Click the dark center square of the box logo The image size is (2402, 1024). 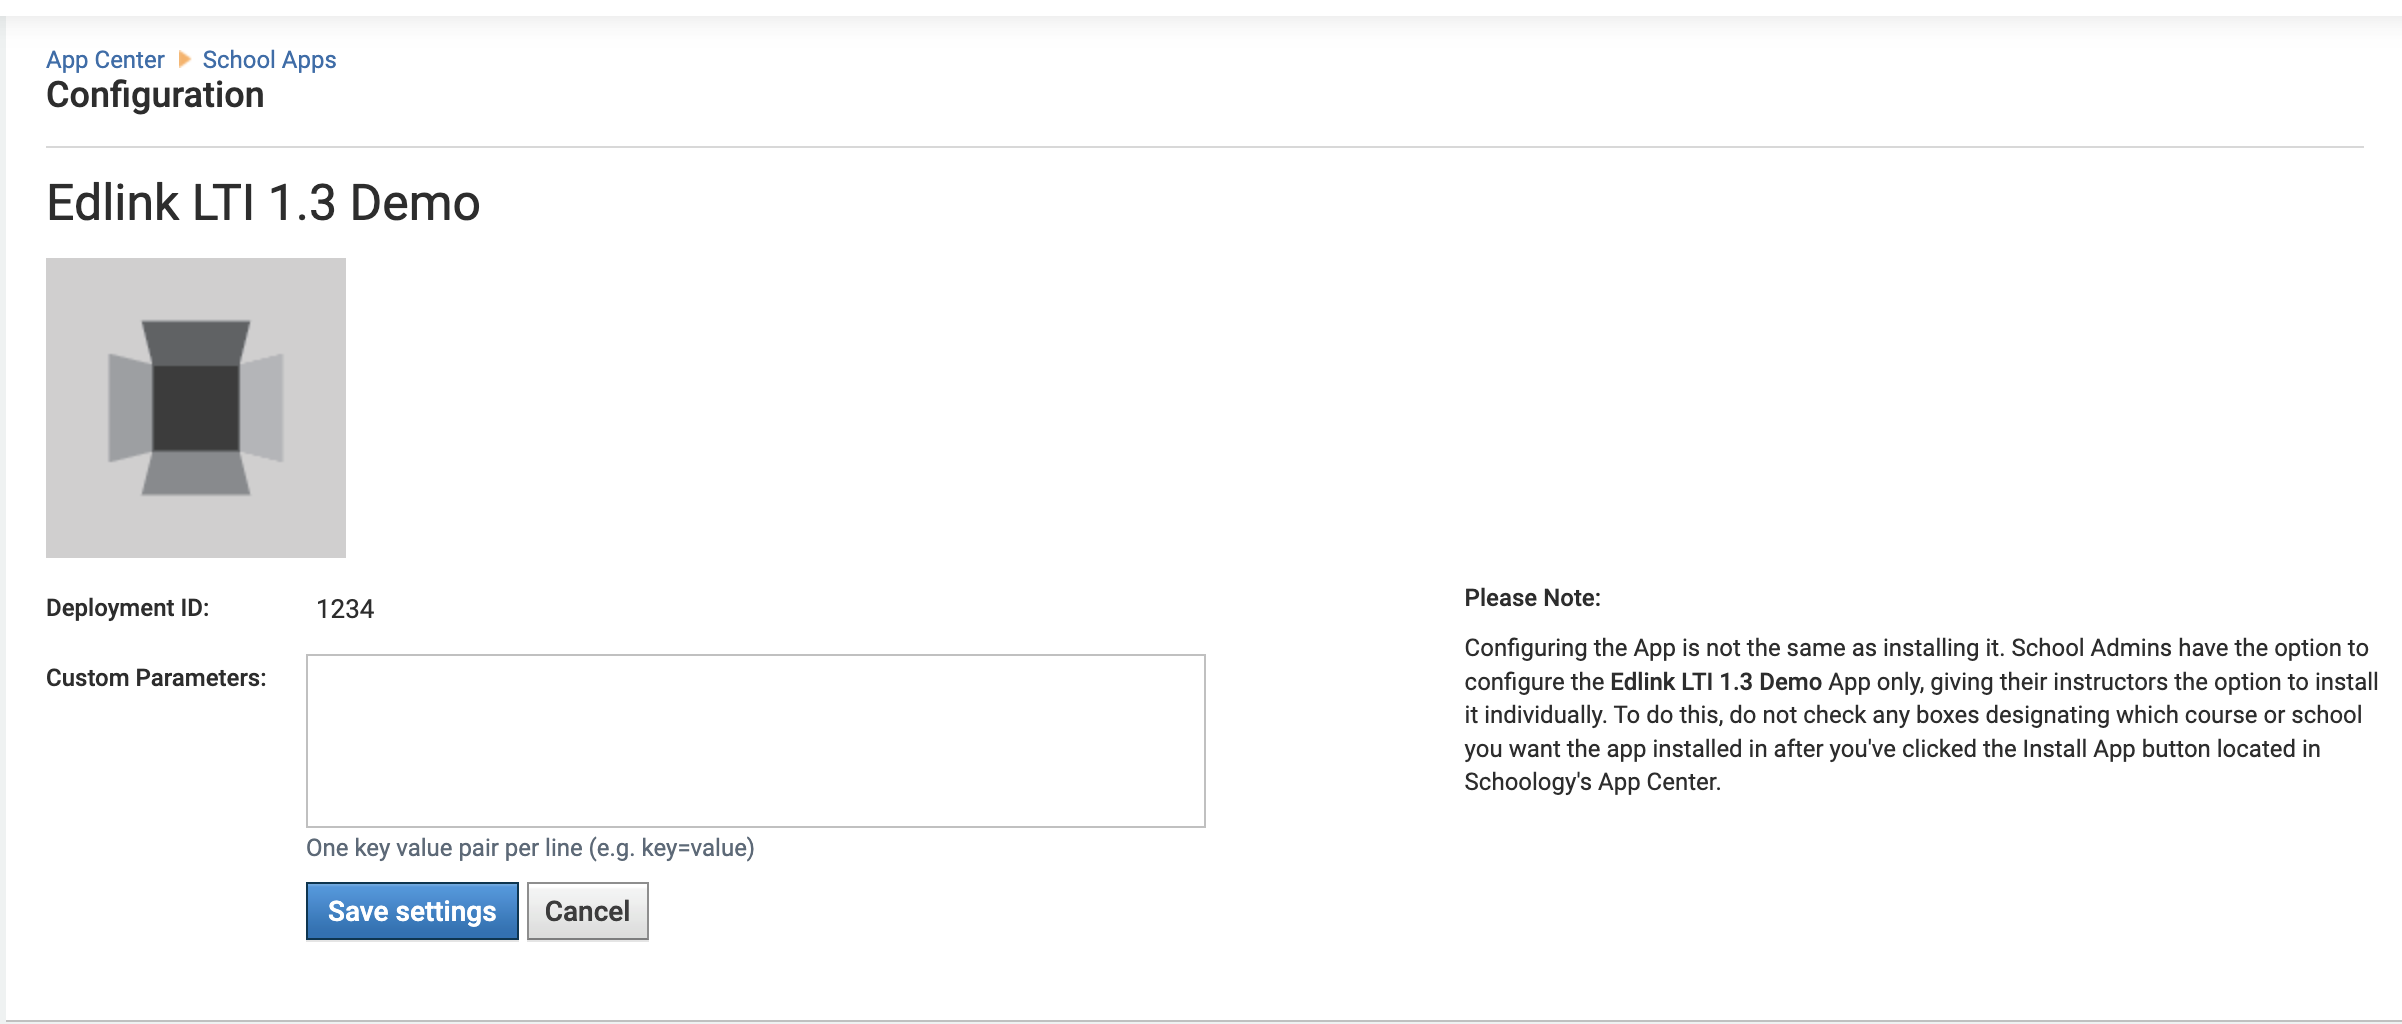(195, 410)
